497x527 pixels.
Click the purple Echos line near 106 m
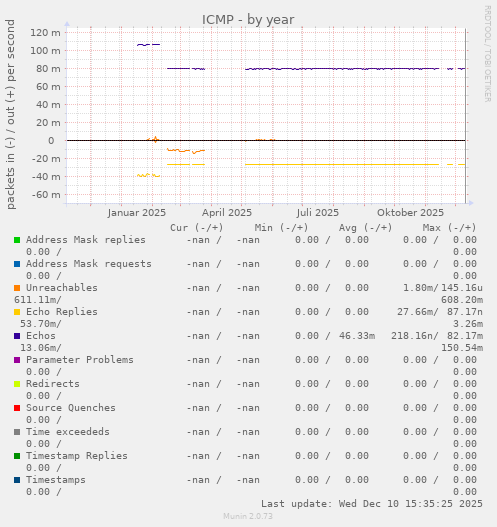tap(148, 44)
